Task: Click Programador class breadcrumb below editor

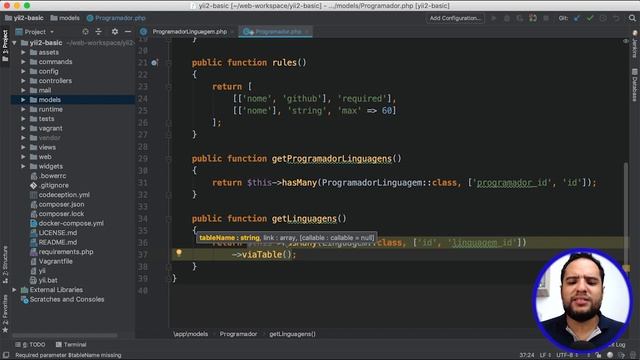Action: pyautogui.click(x=238, y=334)
